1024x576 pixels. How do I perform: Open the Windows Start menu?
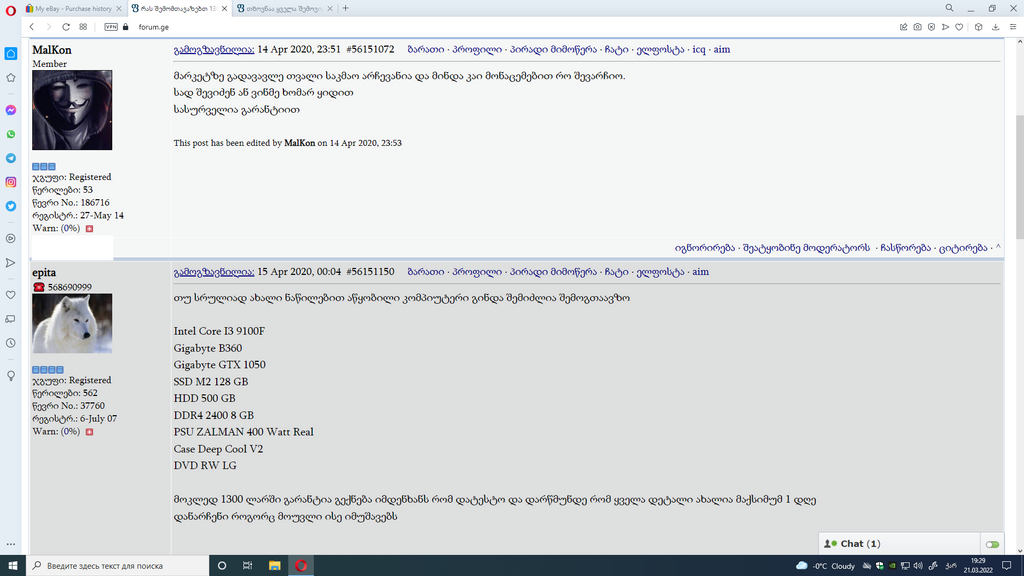click(x=12, y=566)
